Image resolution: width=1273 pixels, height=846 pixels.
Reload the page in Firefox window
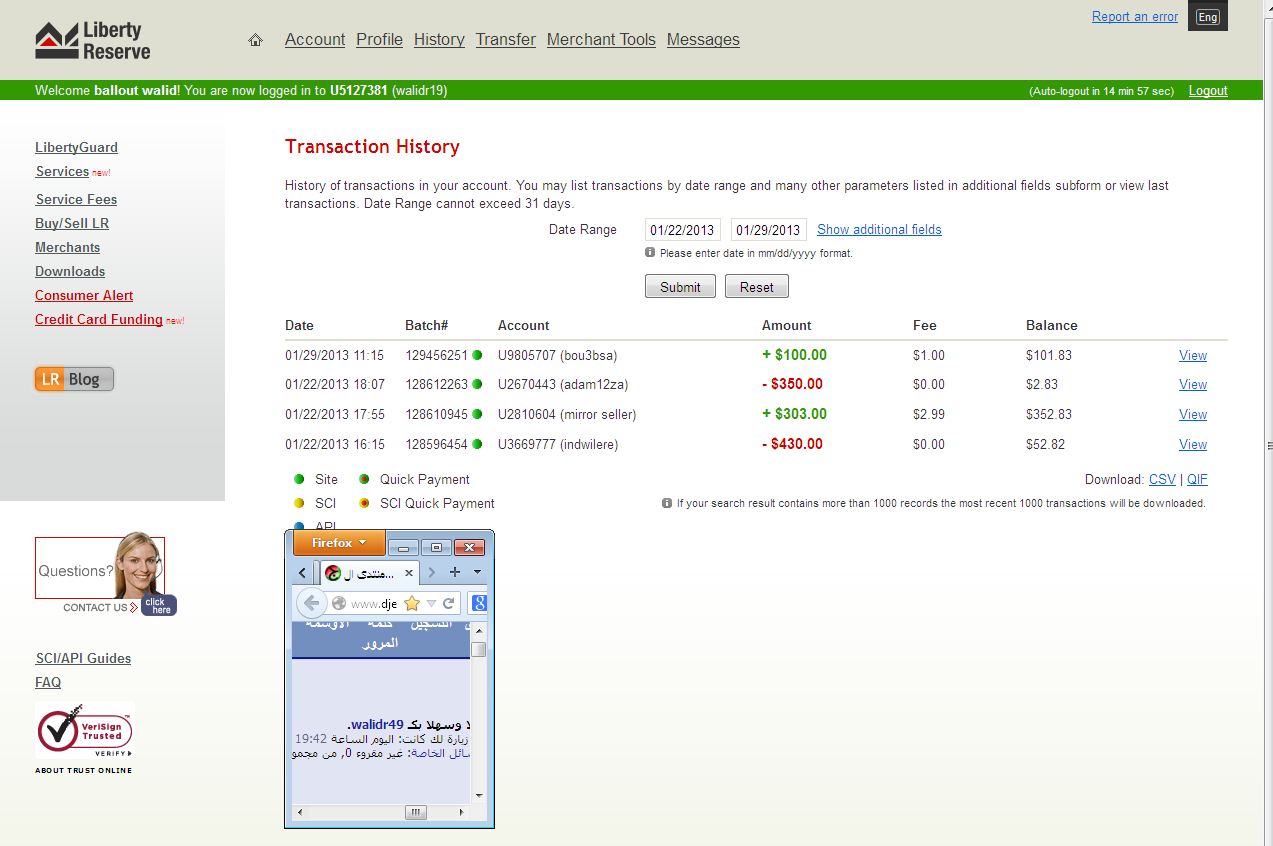pos(449,603)
